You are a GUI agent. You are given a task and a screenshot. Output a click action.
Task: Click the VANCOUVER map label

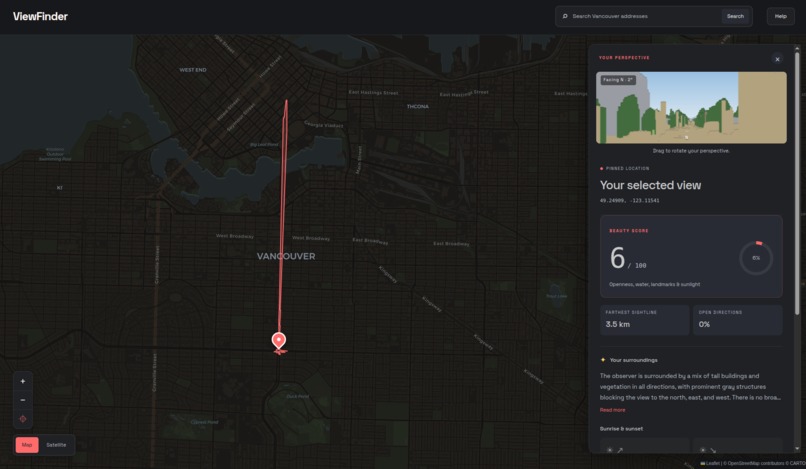click(x=286, y=256)
